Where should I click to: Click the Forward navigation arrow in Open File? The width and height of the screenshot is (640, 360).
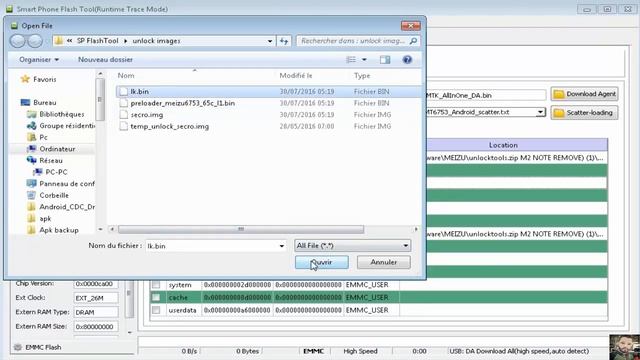(35, 41)
